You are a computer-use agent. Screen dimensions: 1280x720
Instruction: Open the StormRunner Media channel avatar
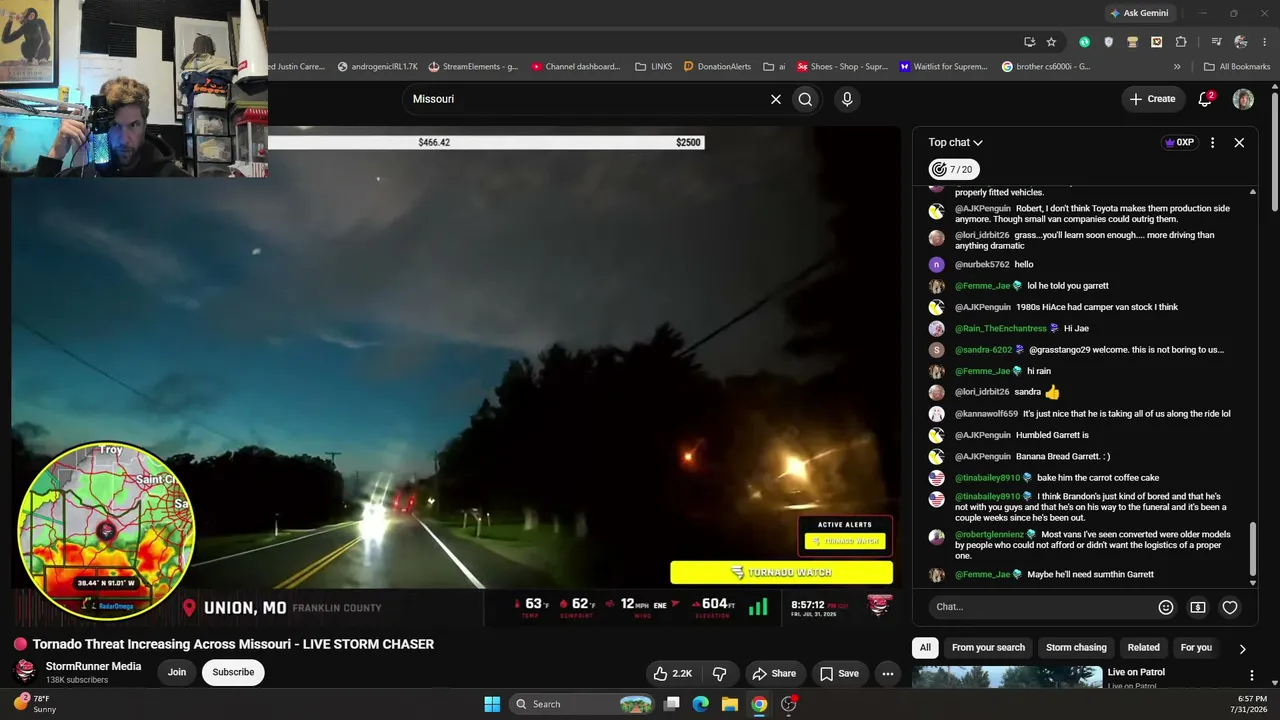click(x=25, y=672)
